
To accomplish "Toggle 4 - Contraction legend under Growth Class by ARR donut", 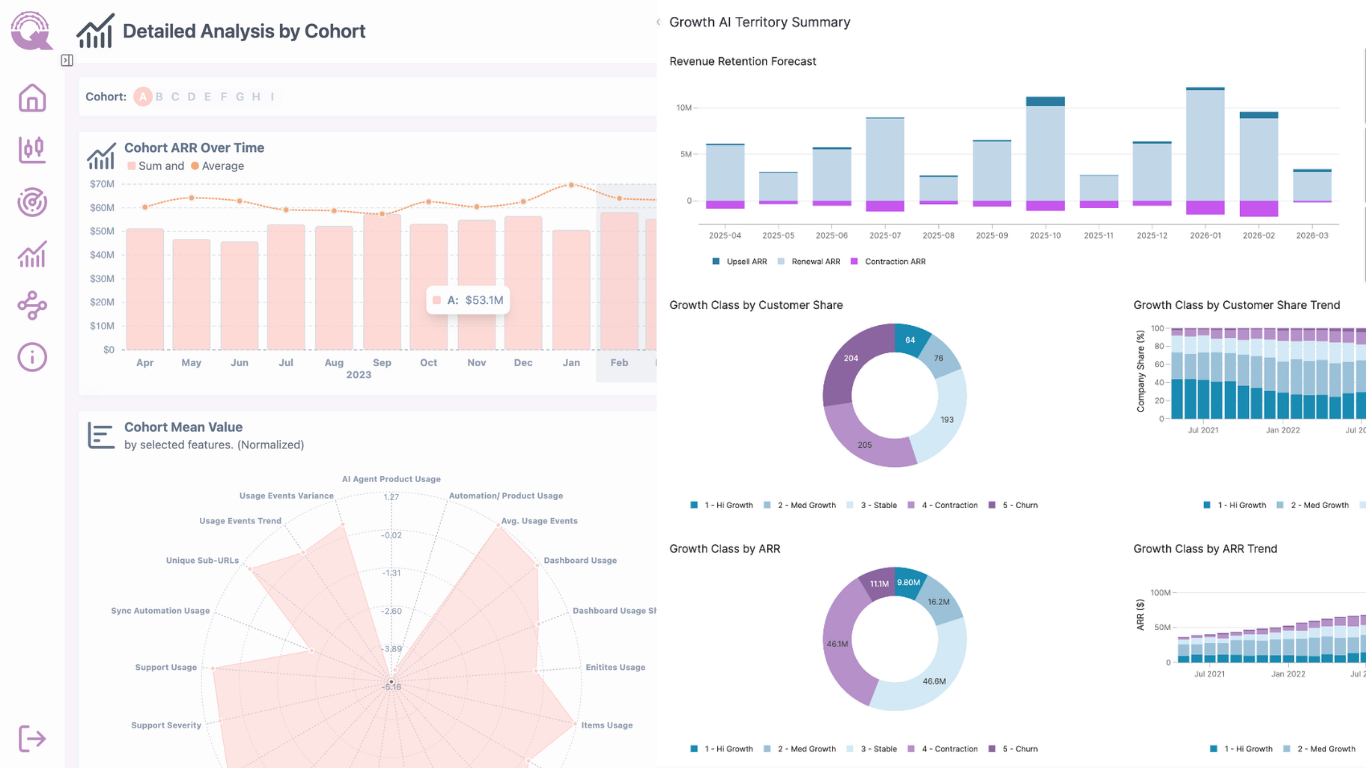I will coord(942,749).
